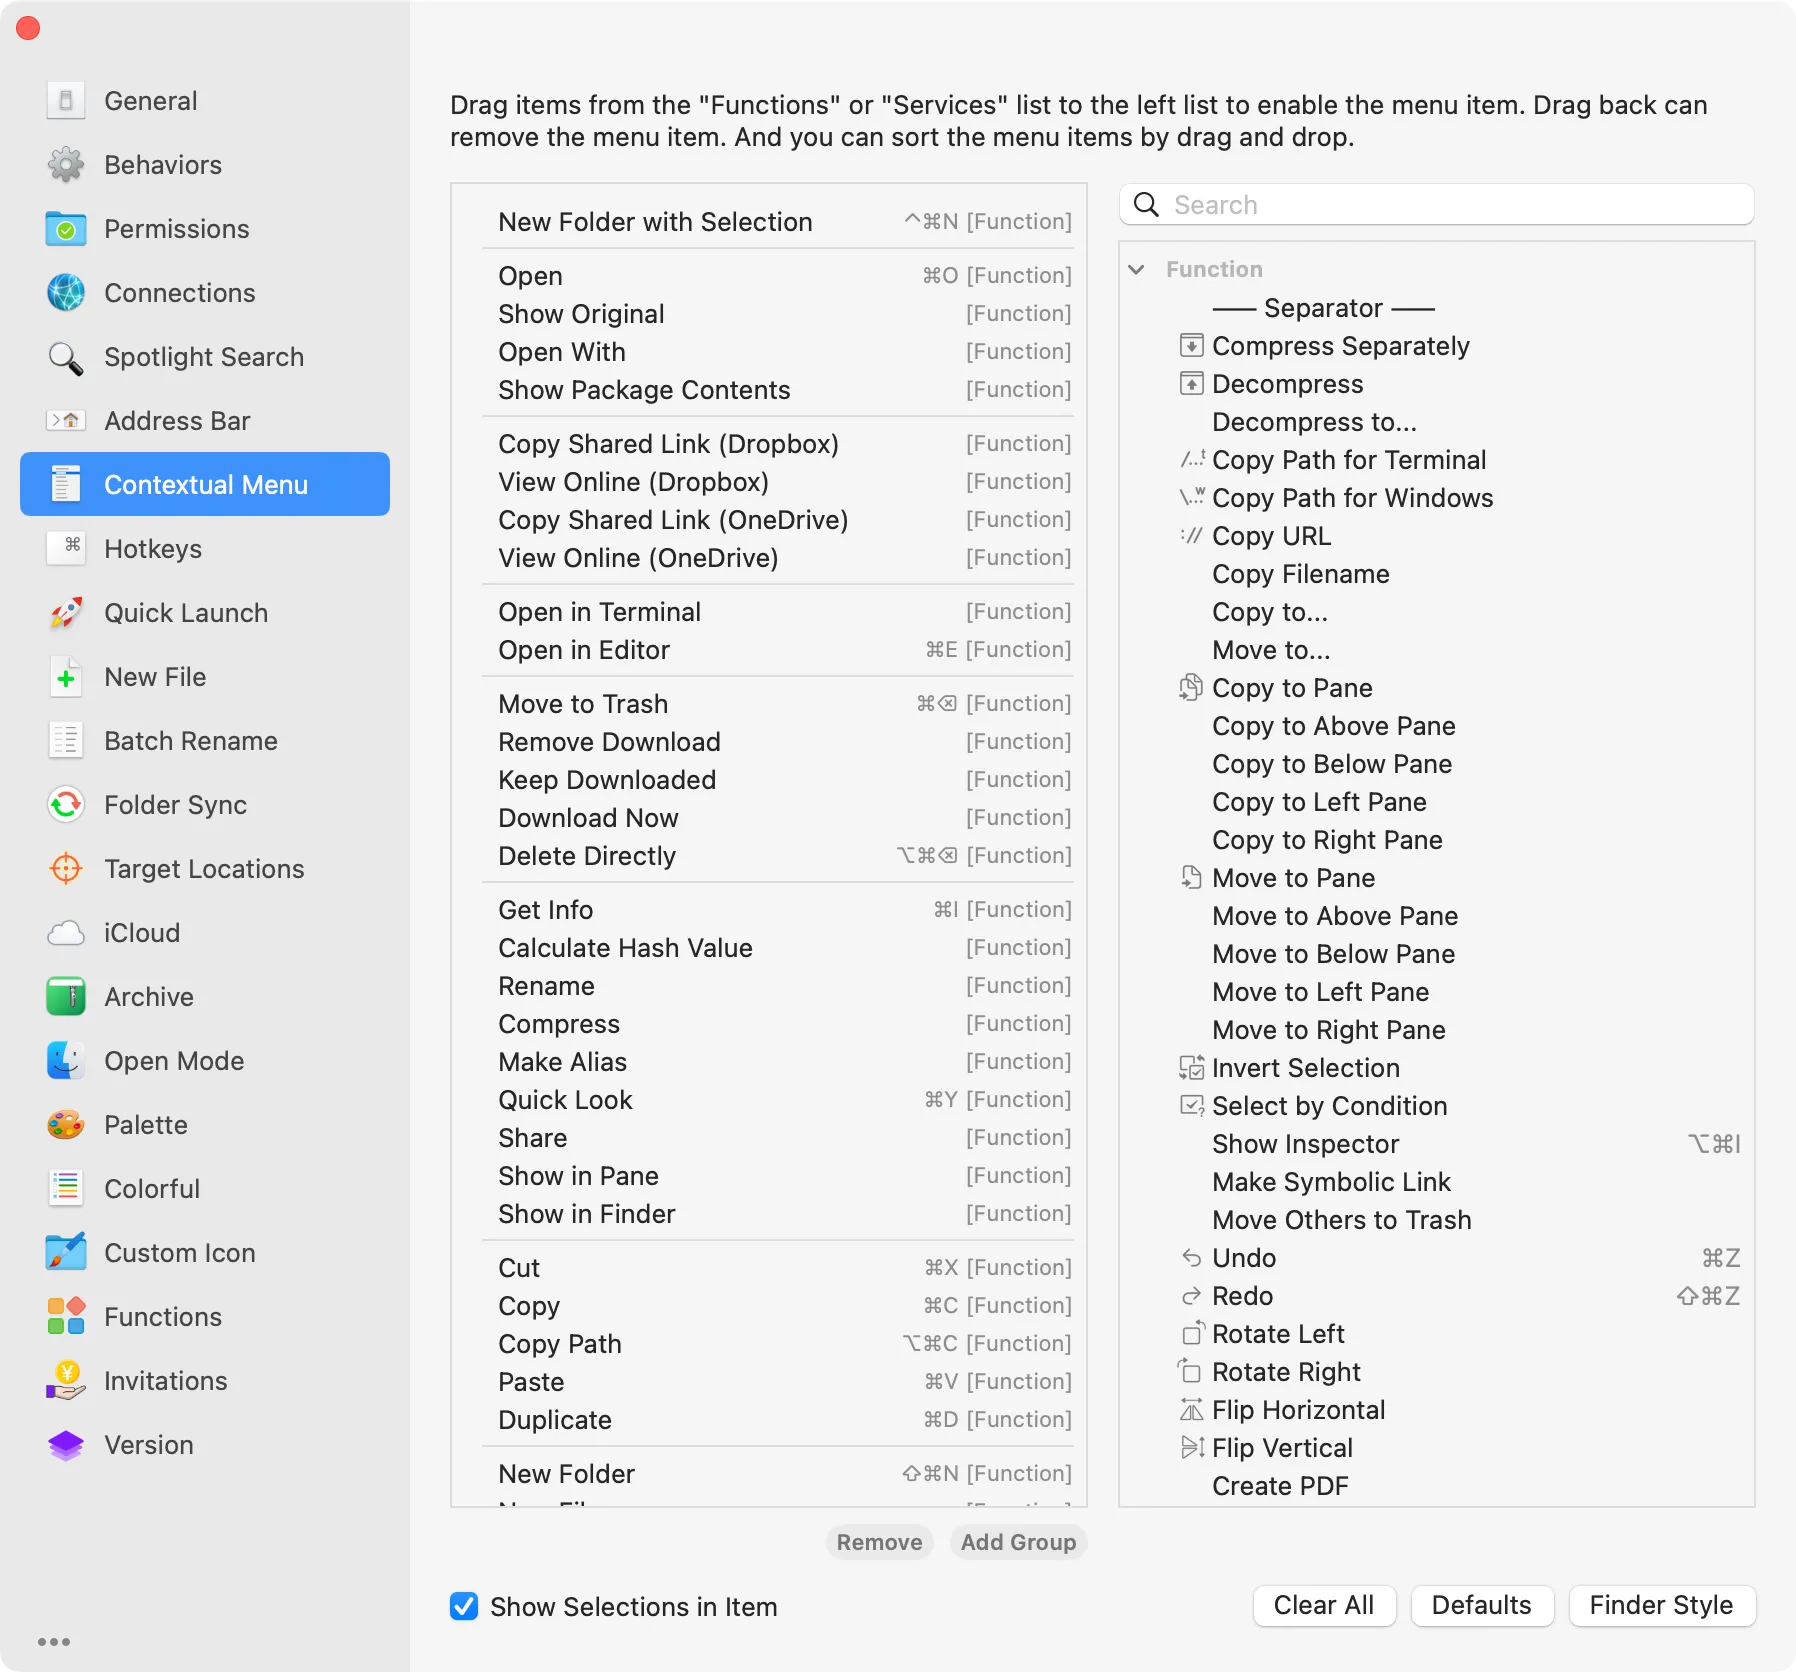Click the Folder Sync icon
The image size is (1796, 1672).
click(65, 804)
